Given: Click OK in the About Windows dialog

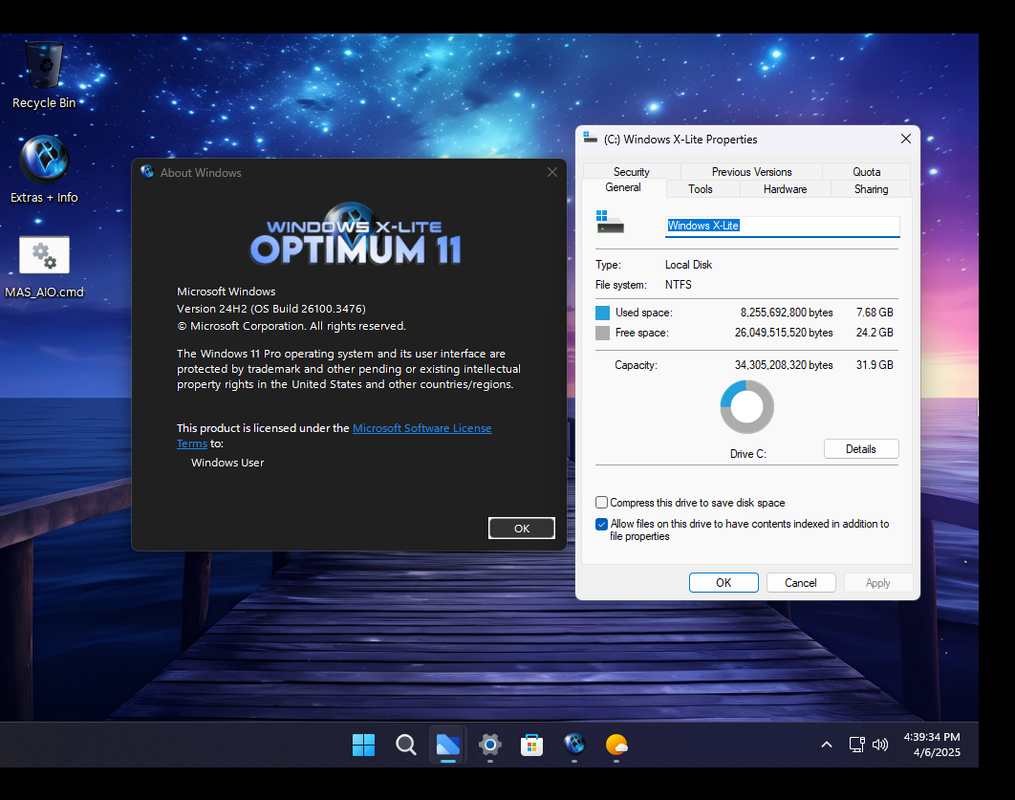Looking at the screenshot, I should tap(522, 528).
